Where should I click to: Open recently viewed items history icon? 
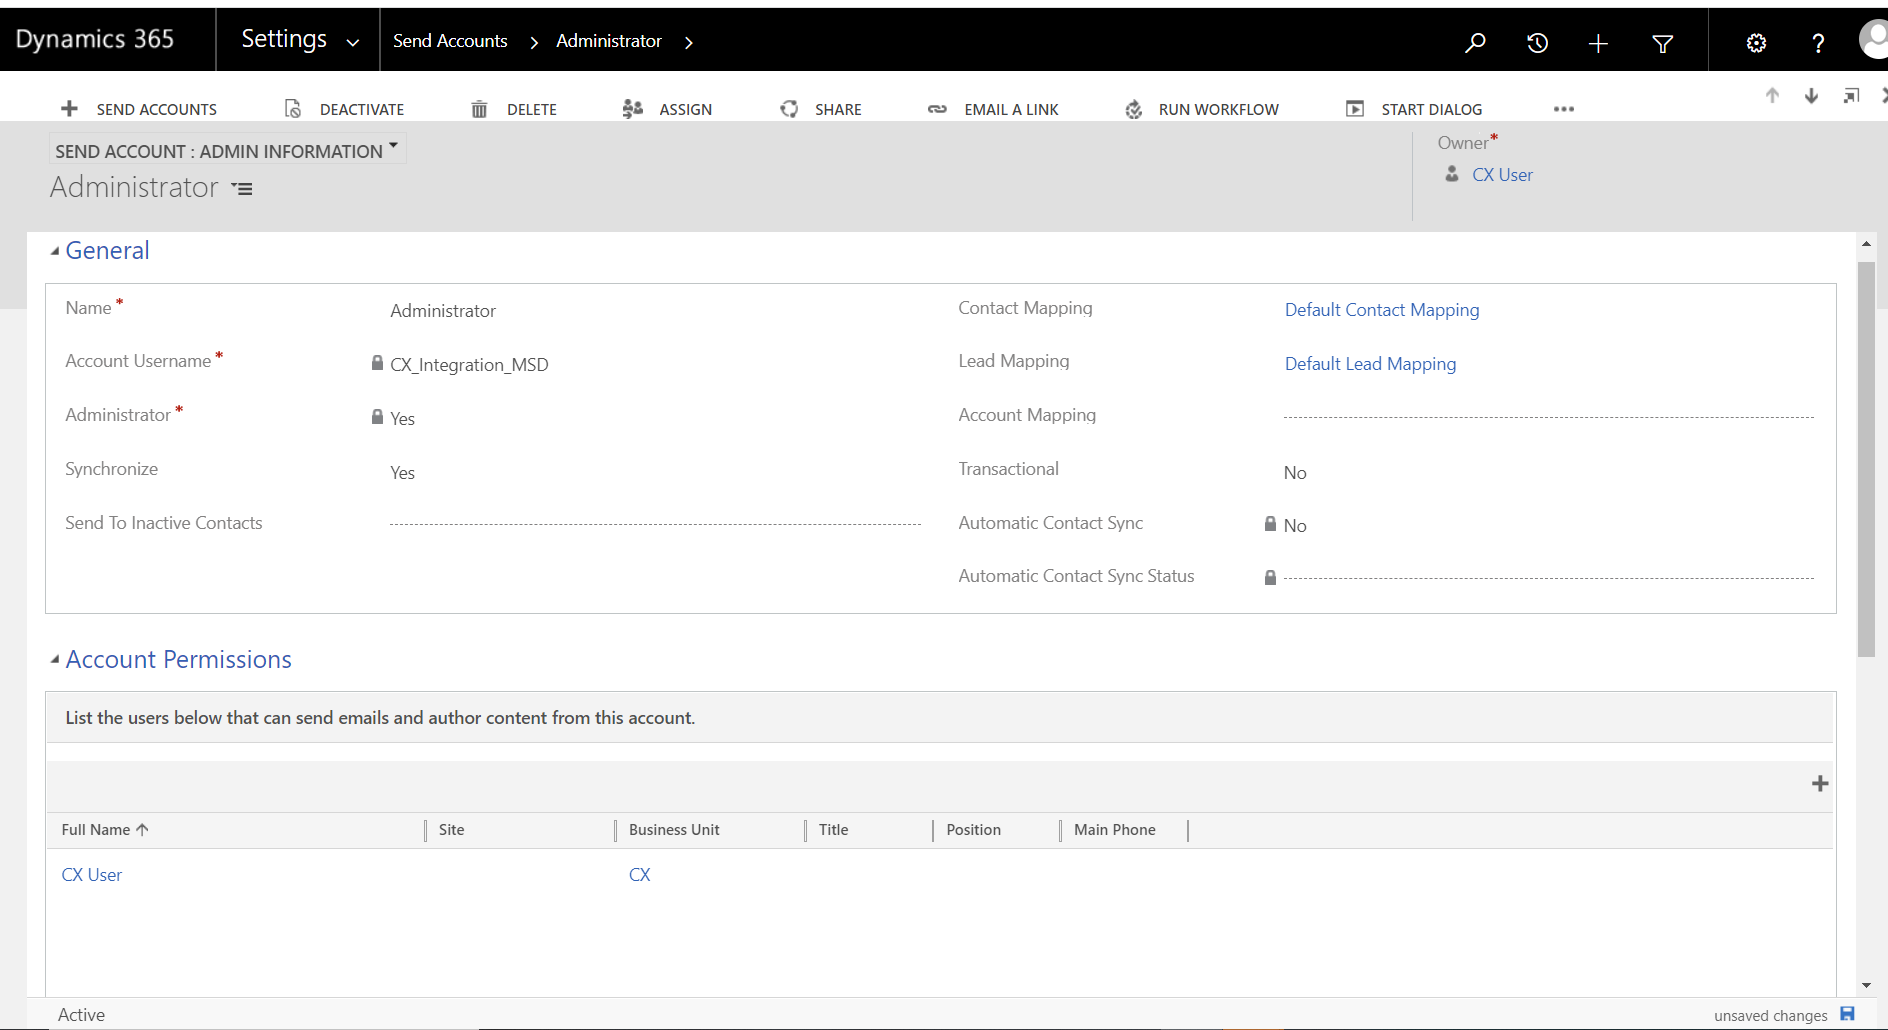(x=1537, y=43)
